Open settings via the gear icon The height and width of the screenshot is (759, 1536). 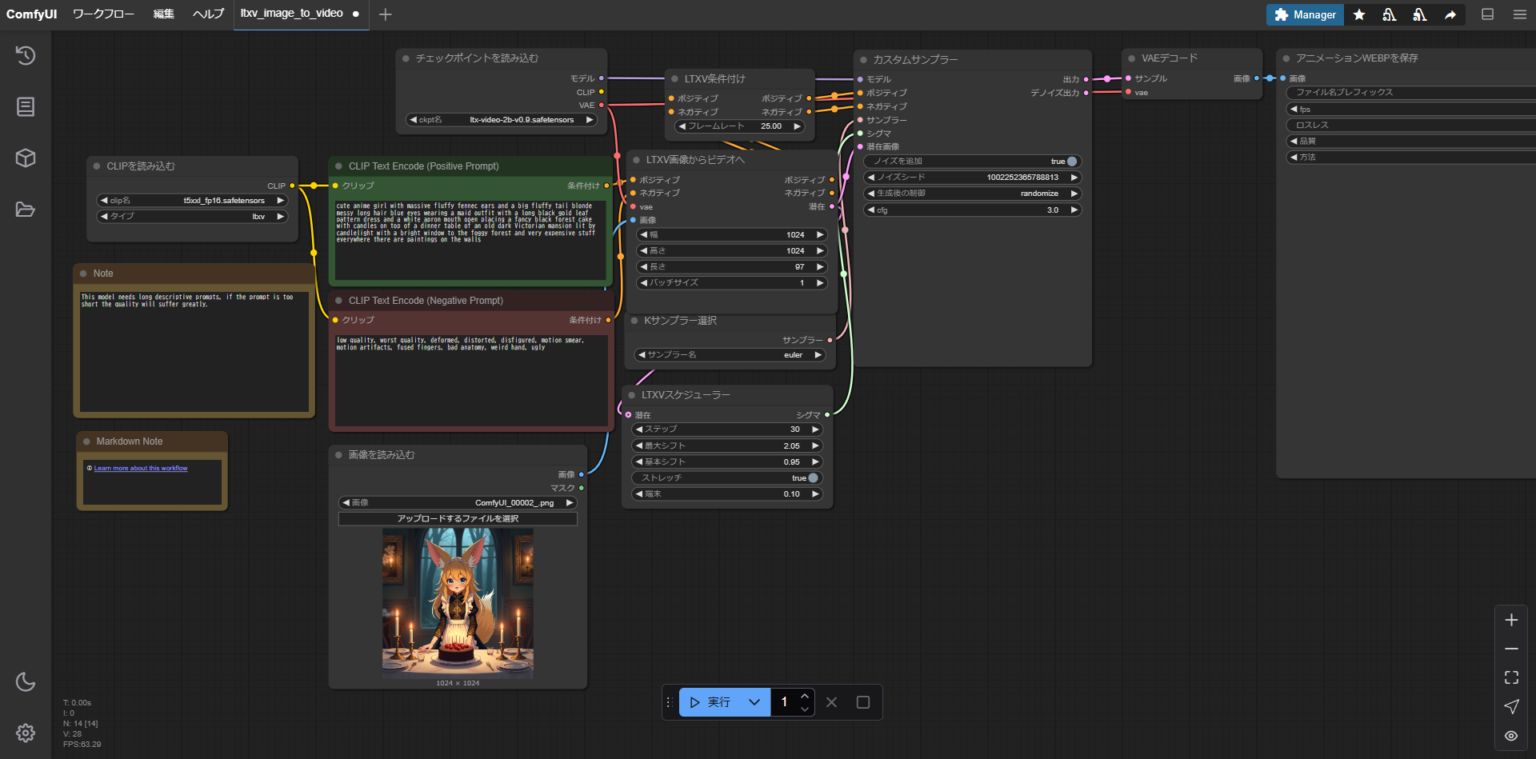(x=26, y=733)
